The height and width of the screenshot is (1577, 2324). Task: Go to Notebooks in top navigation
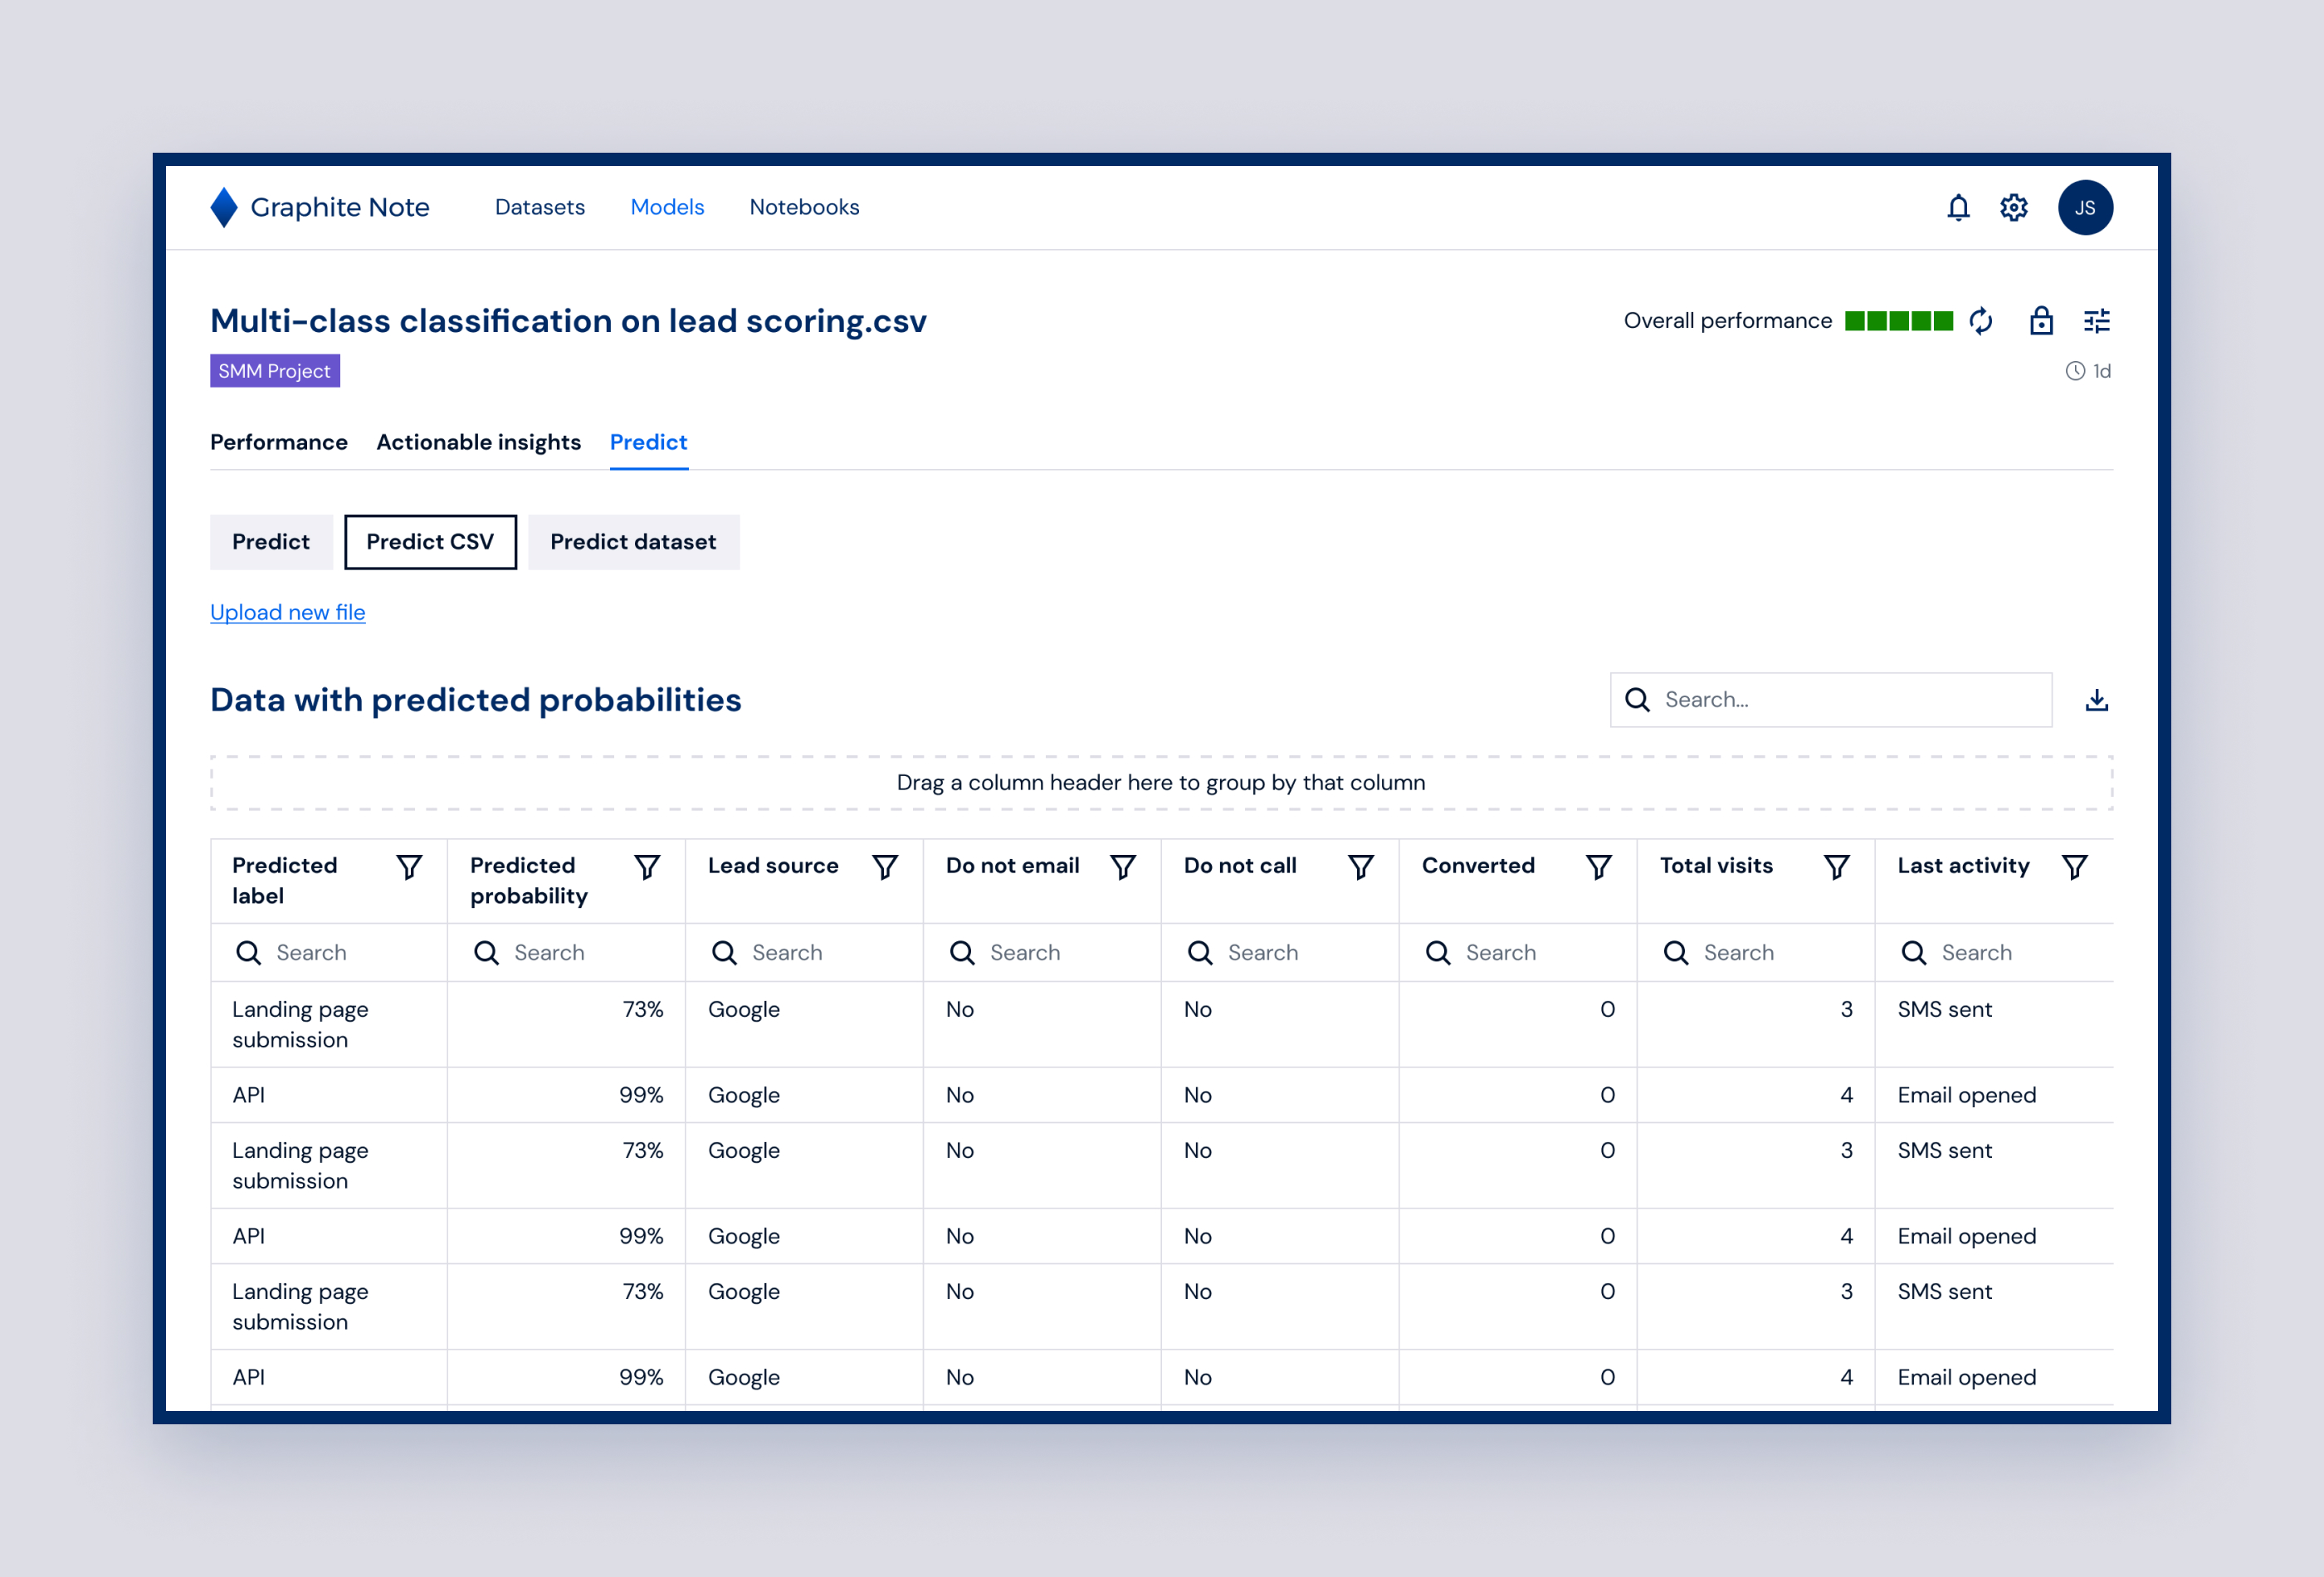point(804,207)
